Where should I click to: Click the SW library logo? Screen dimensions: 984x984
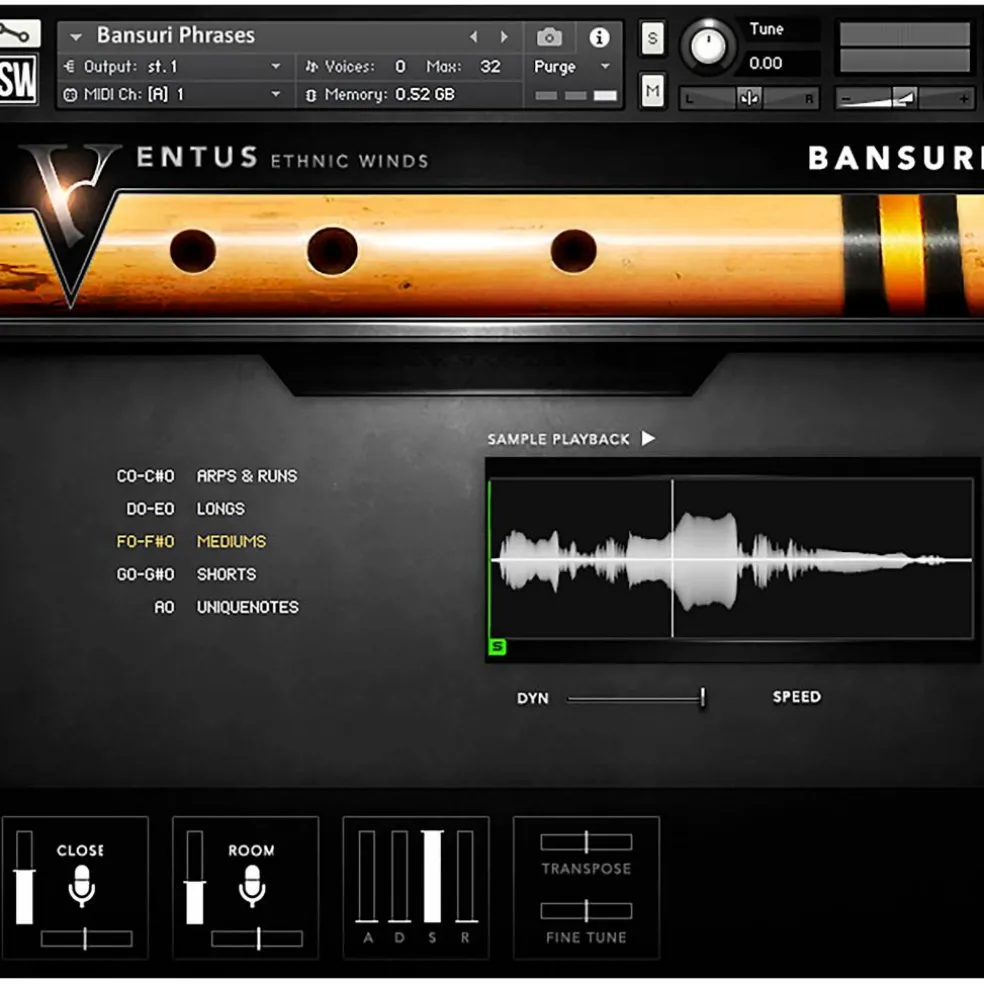point(18,80)
